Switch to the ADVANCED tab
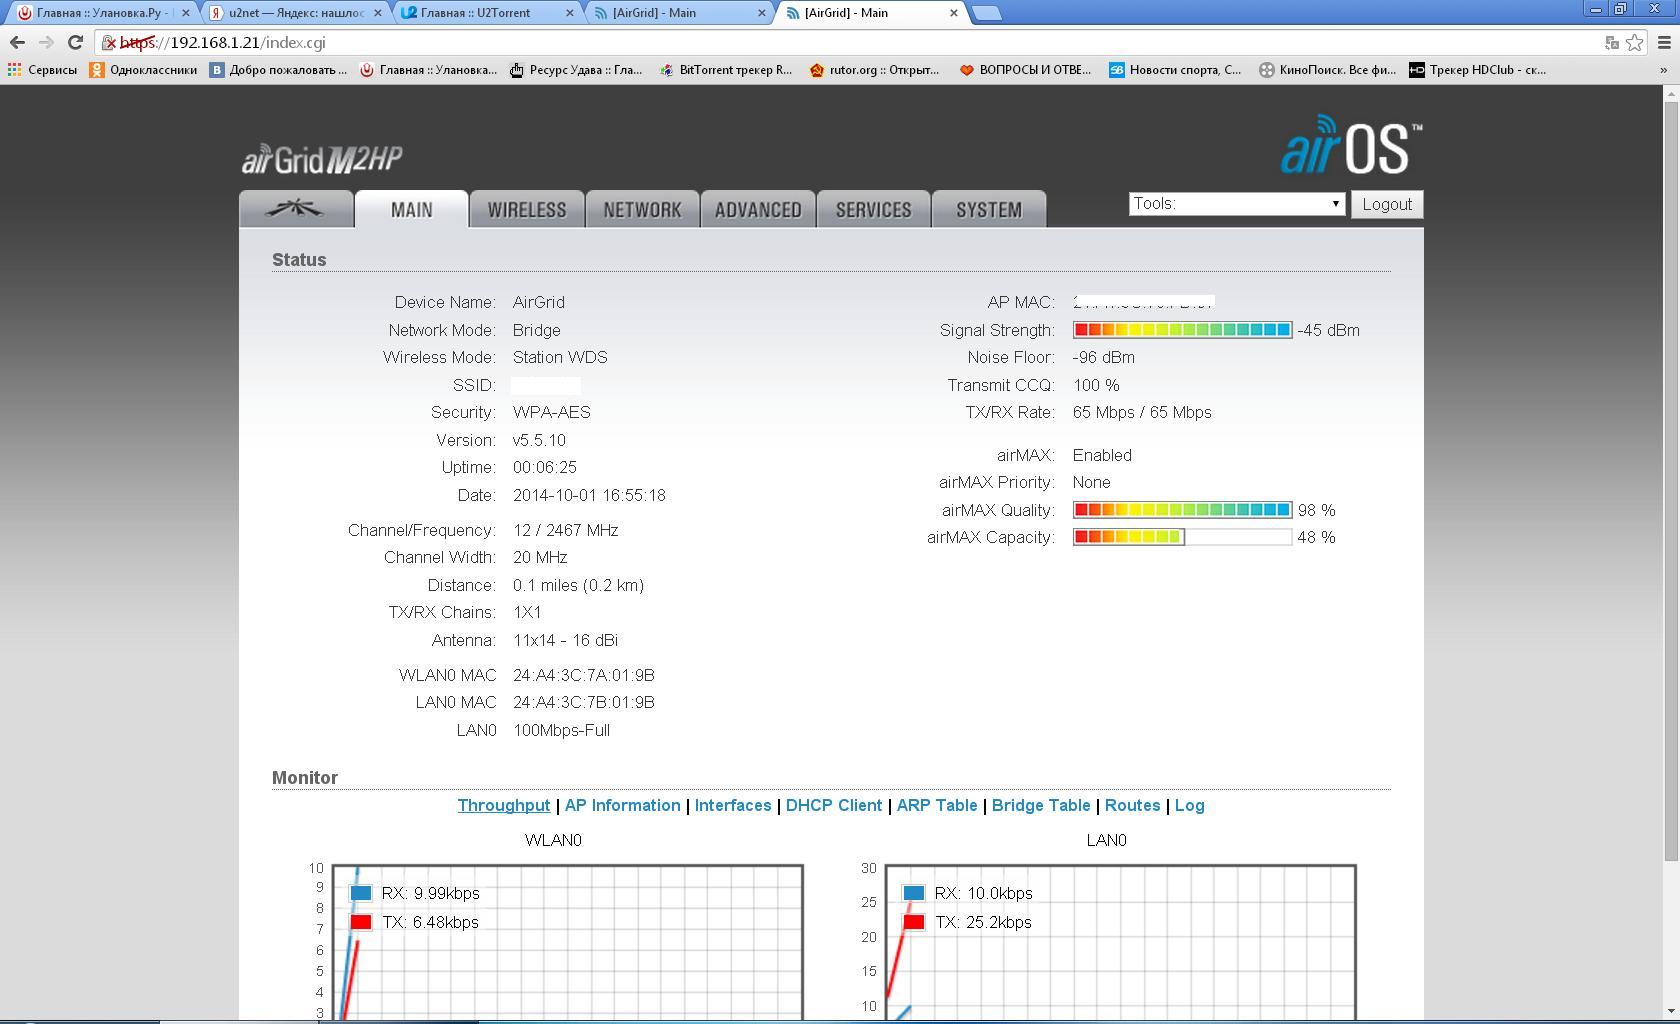 (x=758, y=209)
